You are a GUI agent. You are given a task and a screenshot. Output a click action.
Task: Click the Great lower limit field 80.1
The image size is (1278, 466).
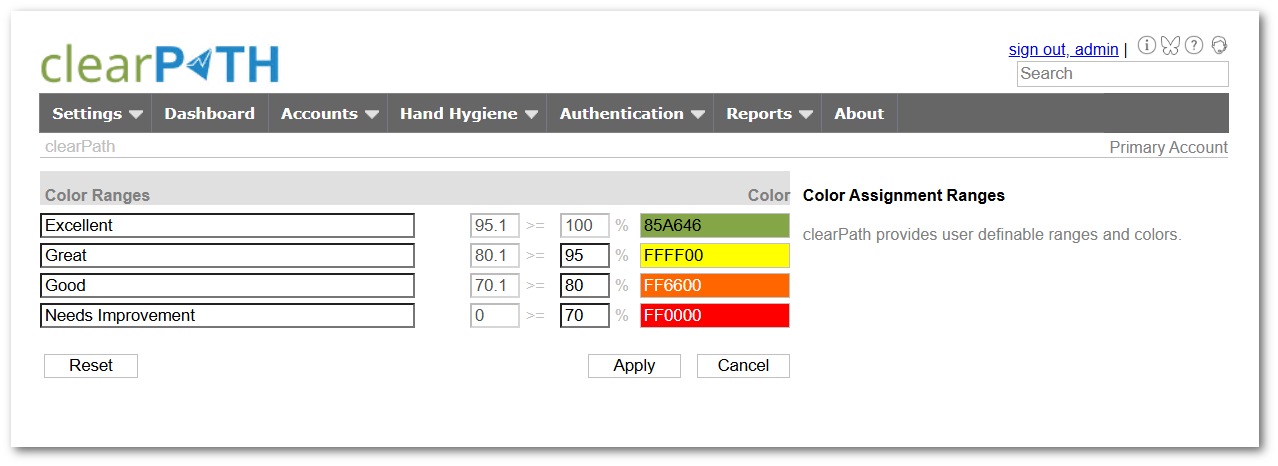click(x=495, y=255)
